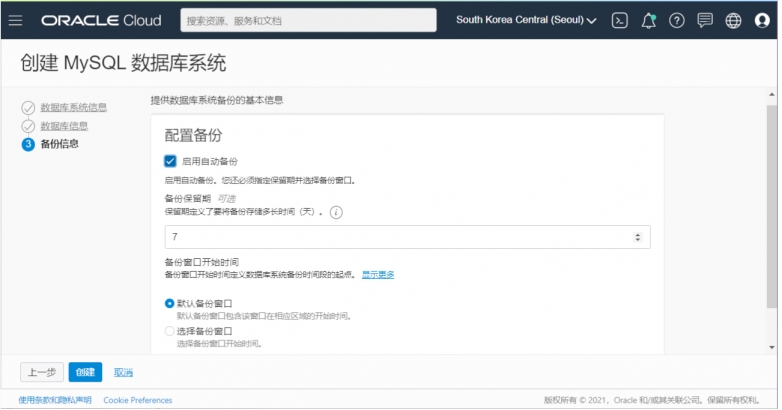The image size is (782, 410).
Task: Open Cookie Preferences link
Action: (x=138, y=400)
